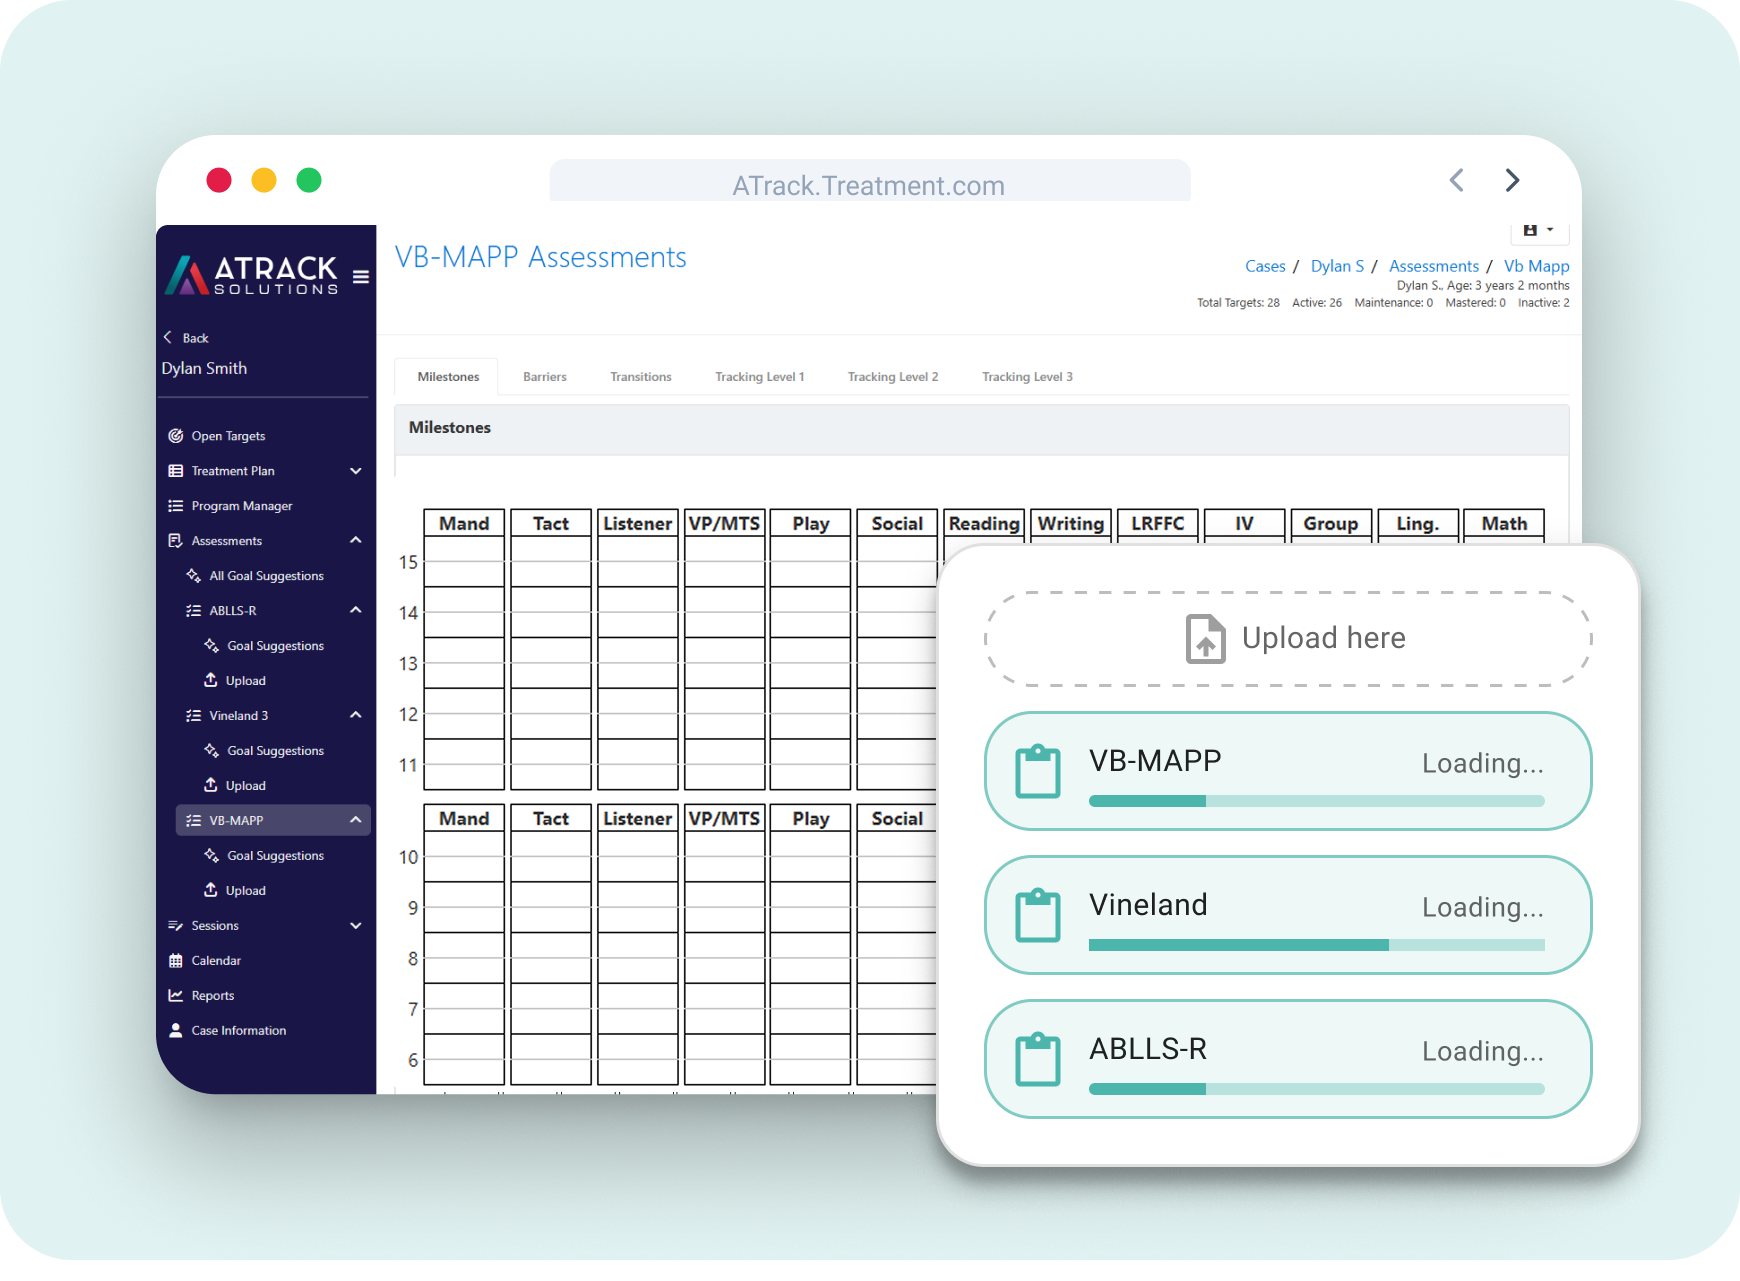Click the ATrack Solutions logo
The width and height of the screenshot is (1740, 1281).
click(x=252, y=275)
